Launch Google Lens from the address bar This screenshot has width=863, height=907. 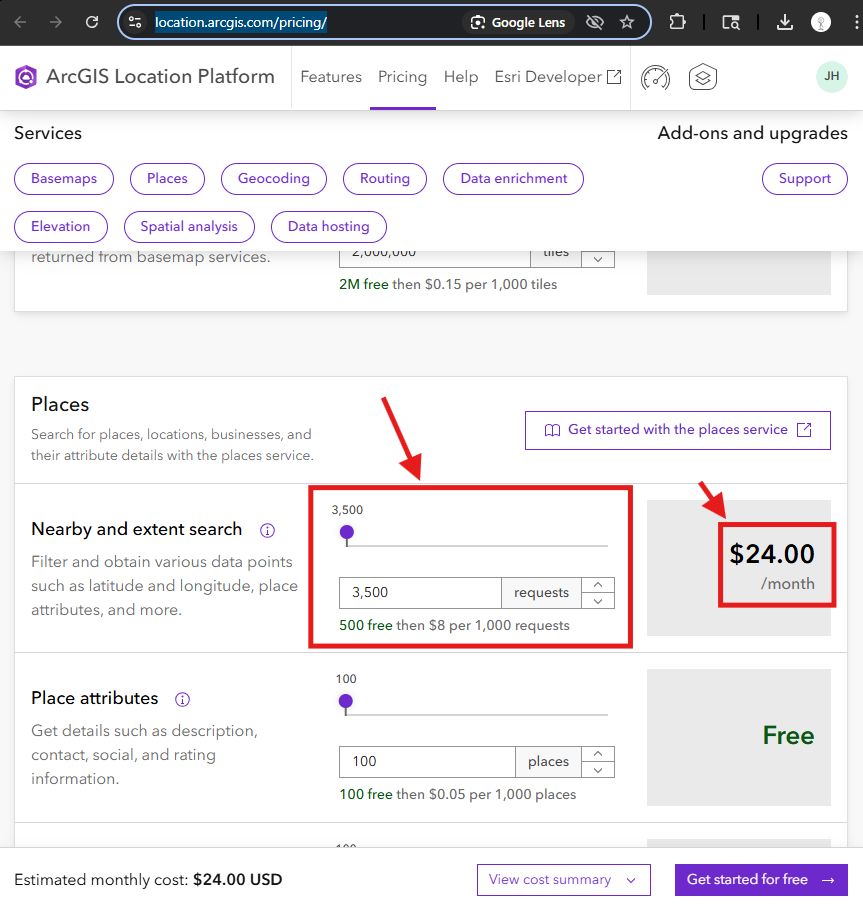pyautogui.click(x=518, y=23)
